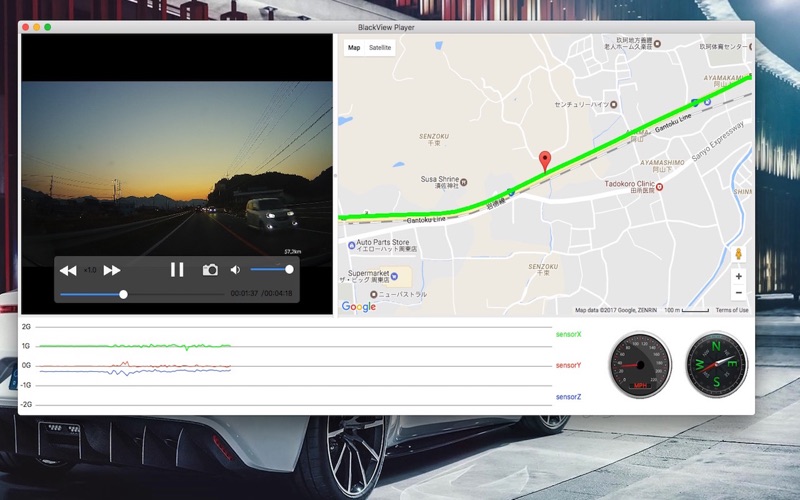Pause the dashcam video playback
Screen dimensions: 800x500
pyautogui.click(x=177, y=269)
